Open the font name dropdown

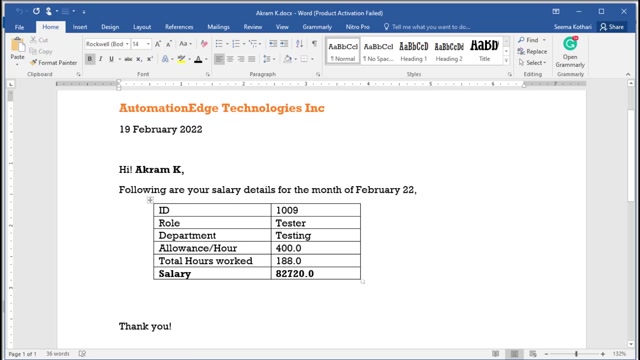pos(127,44)
